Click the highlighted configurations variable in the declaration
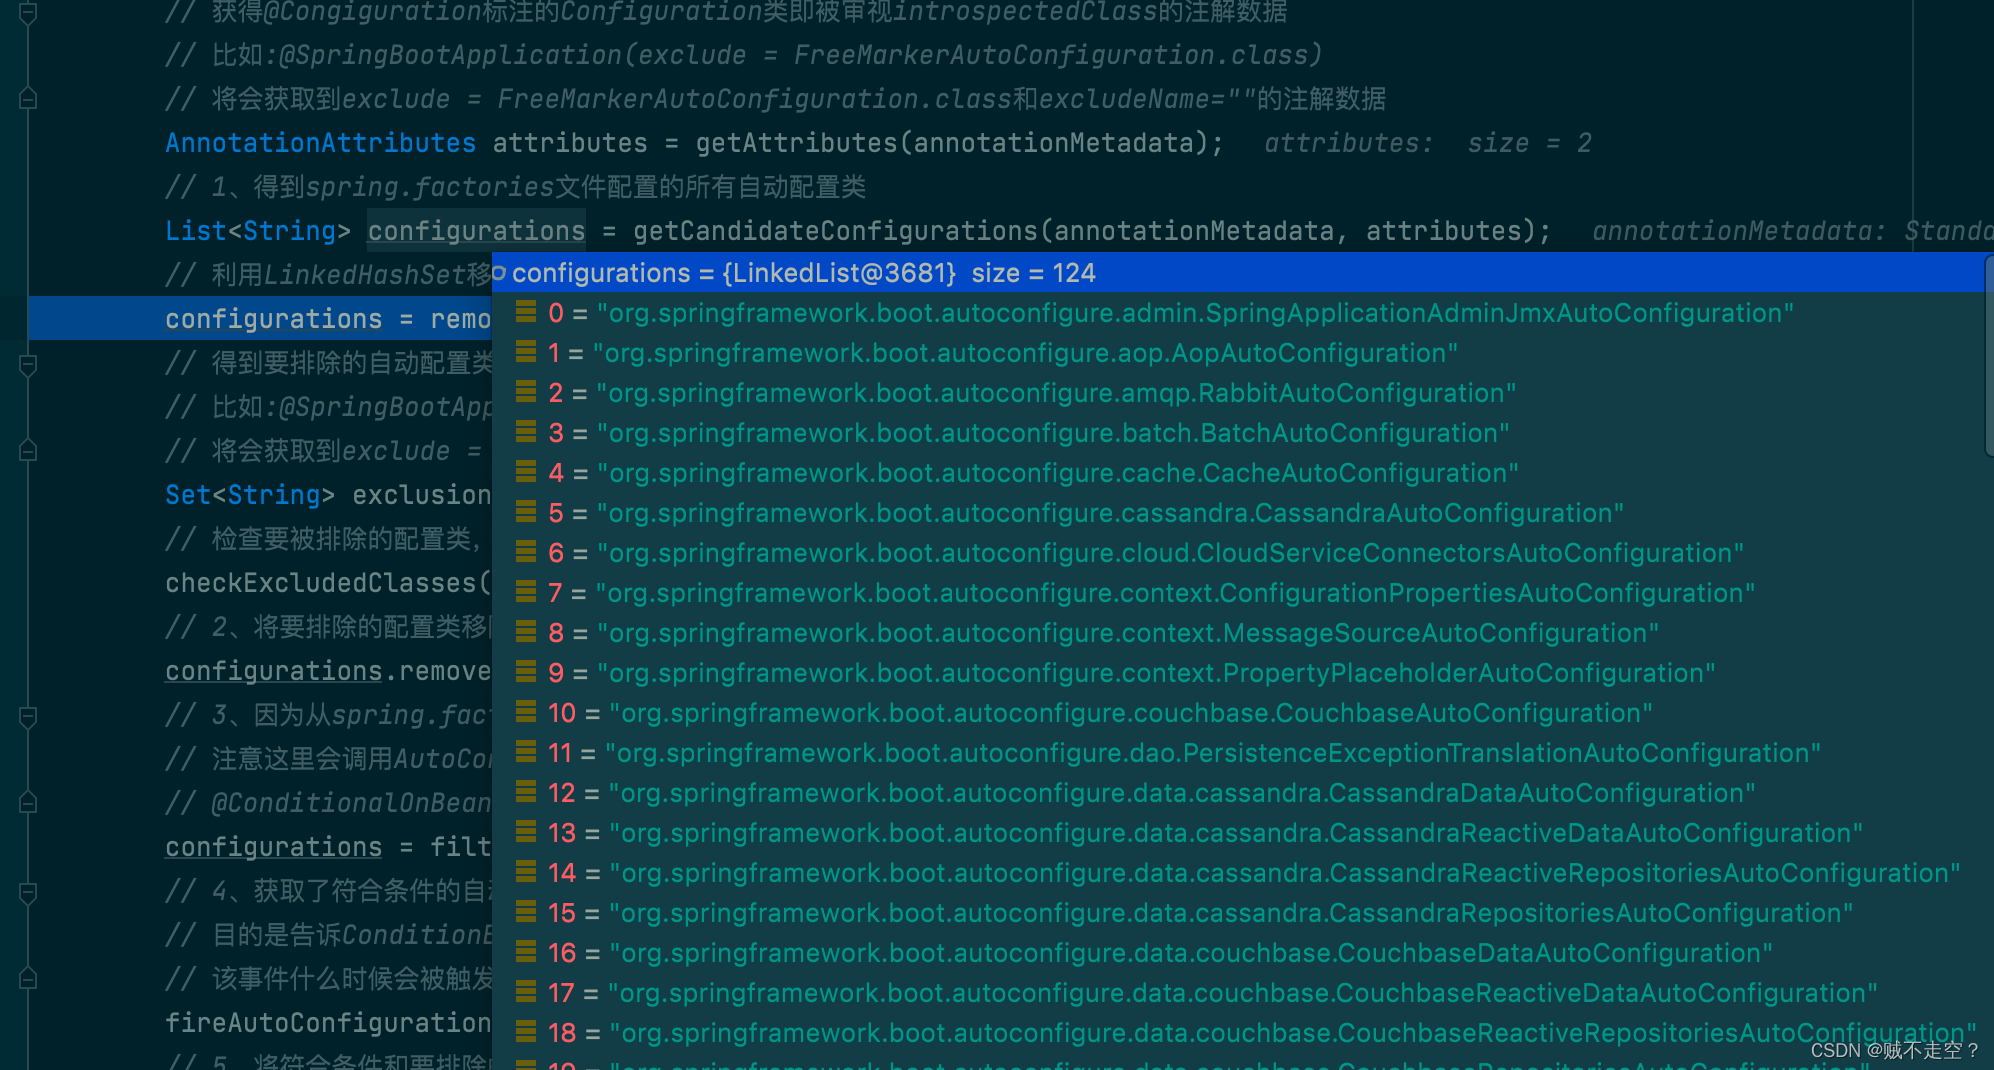1994x1070 pixels. (476, 231)
